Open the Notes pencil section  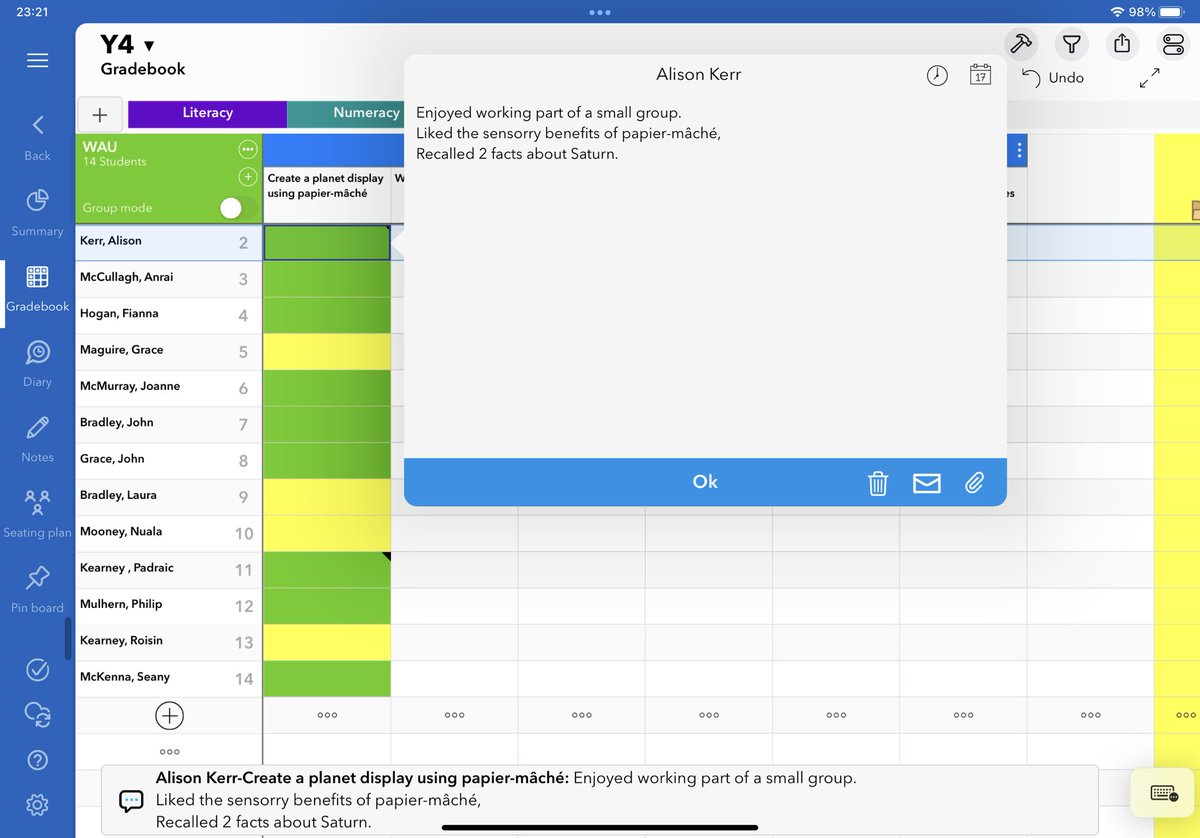coord(37,440)
